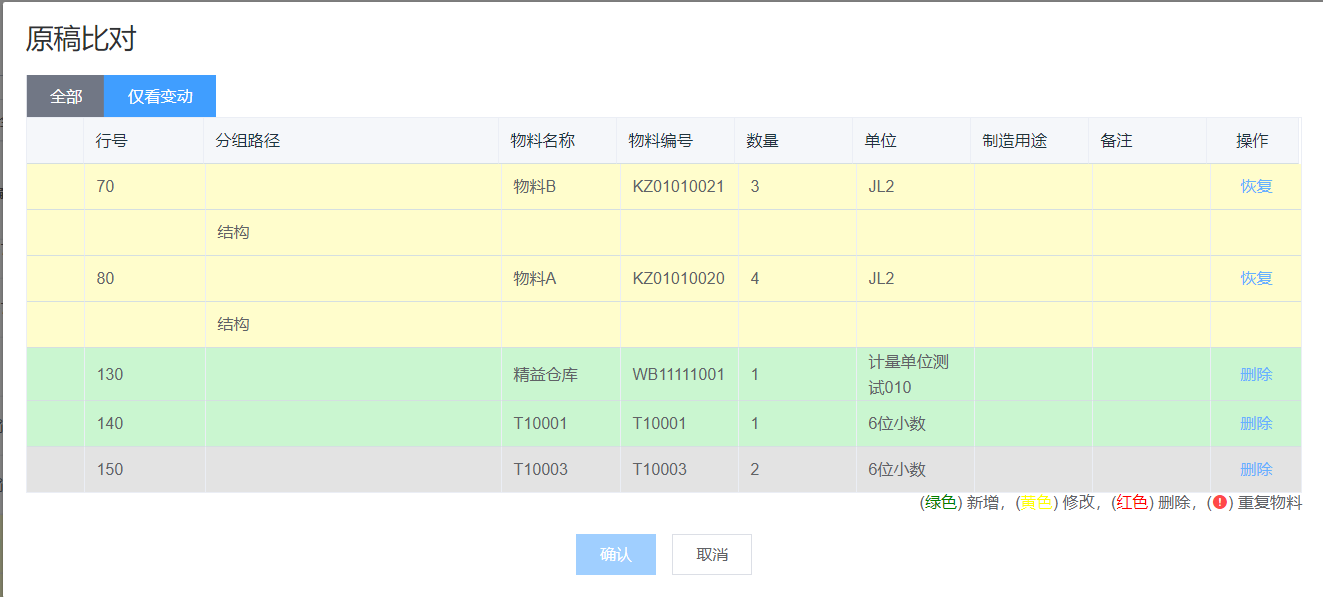Select the 精益仓库 material cell
Image resolution: width=1323 pixels, height=597 pixels.
click(546, 374)
